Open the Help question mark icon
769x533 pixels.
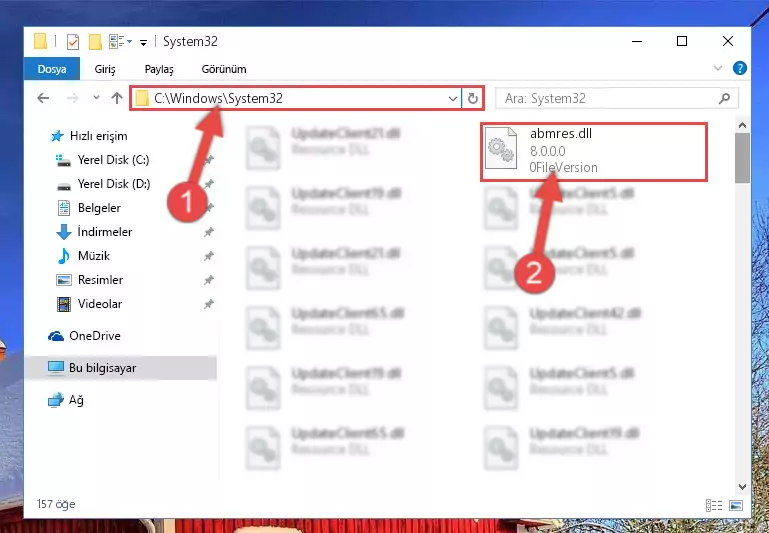[740, 68]
